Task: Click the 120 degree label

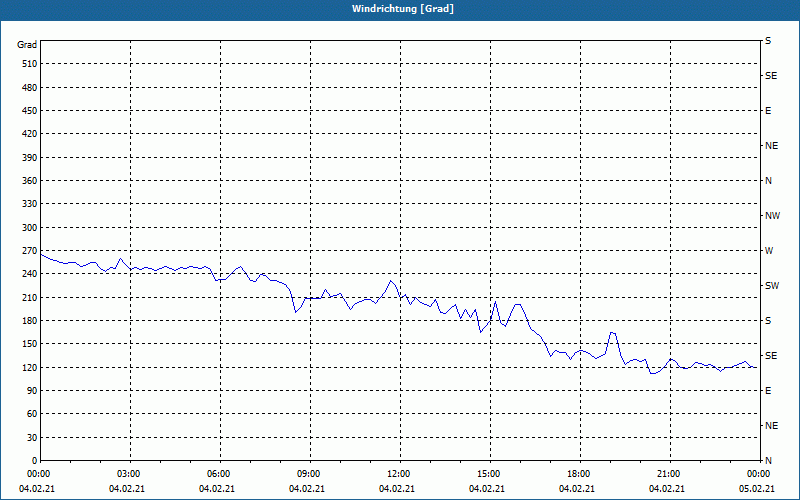Action: [x=30, y=367]
